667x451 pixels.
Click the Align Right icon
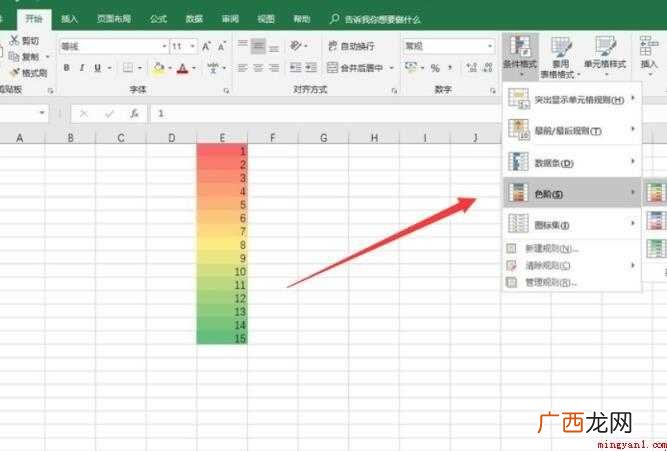(x=274, y=68)
